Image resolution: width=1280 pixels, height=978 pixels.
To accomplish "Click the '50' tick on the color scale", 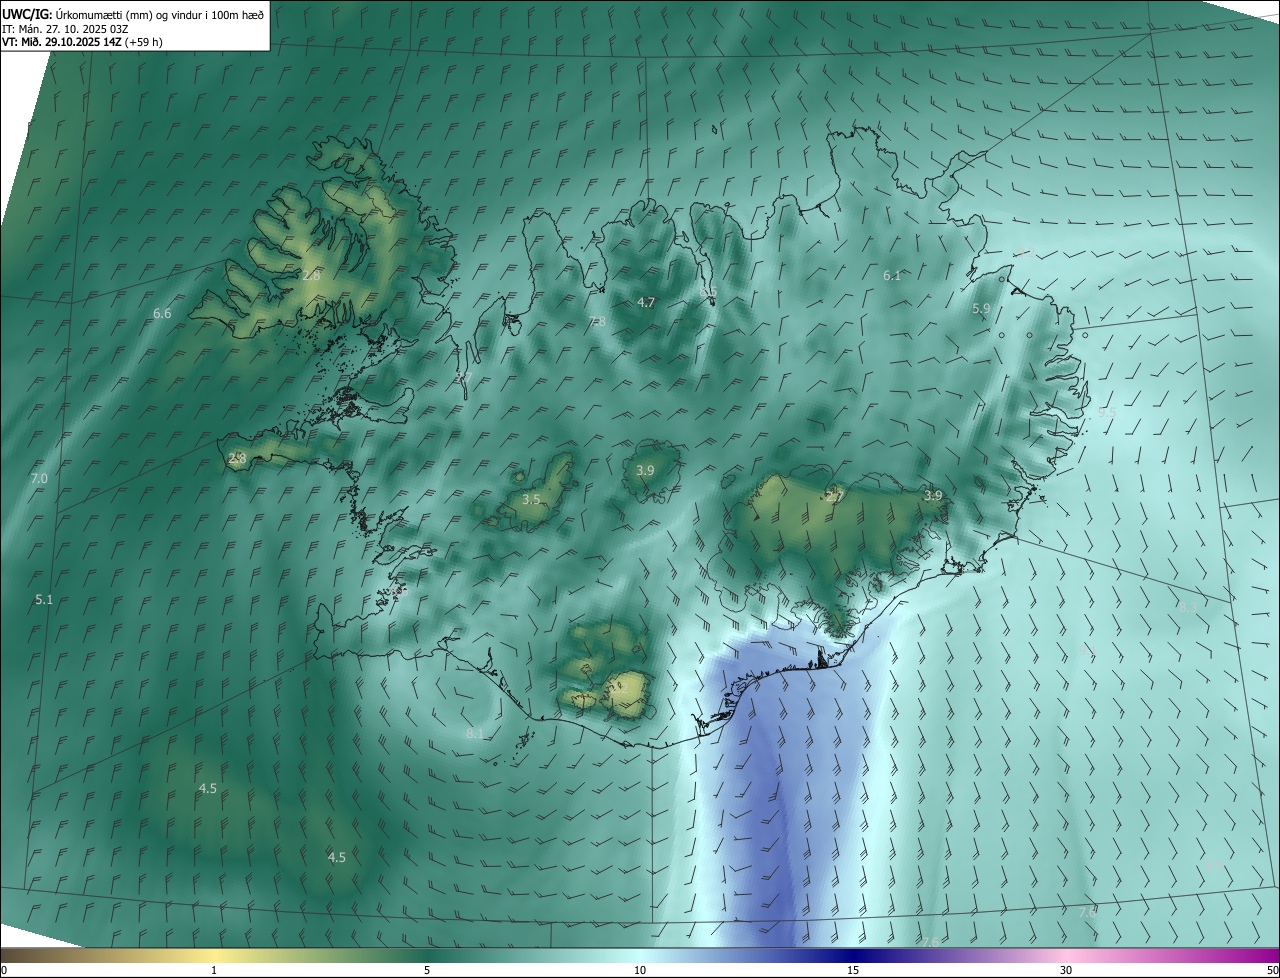I will point(1272,970).
